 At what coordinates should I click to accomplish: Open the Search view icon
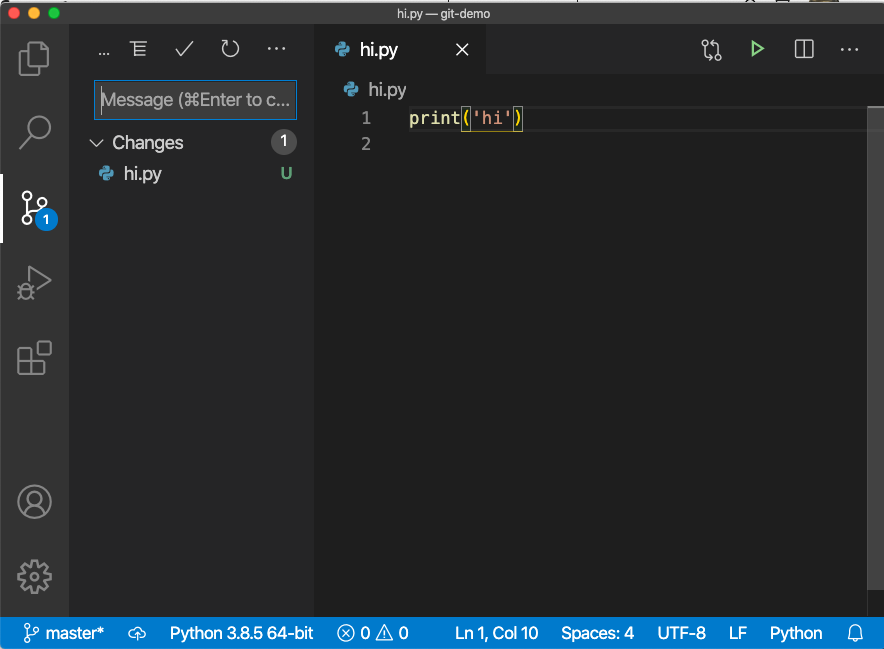(34, 131)
